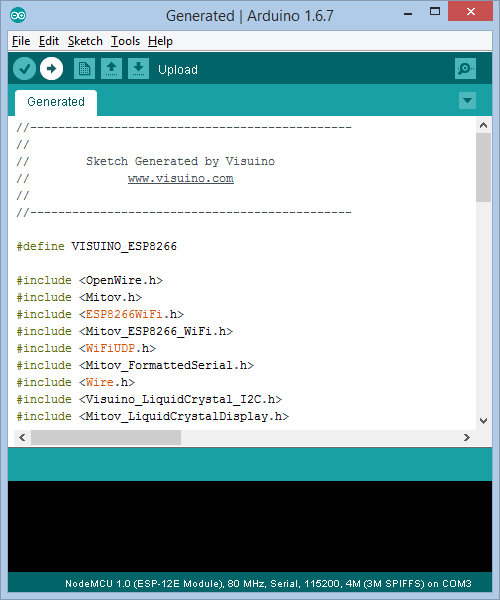Click the '#define VISUINO_ESP8266' line
This screenshot has height=600, width=500.
pos(97,246)
